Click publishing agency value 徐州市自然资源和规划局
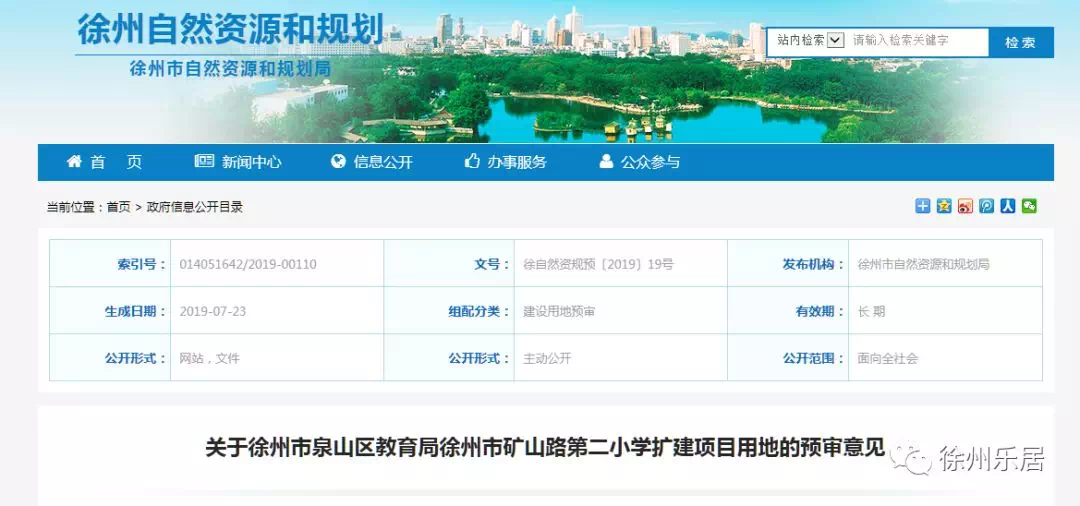This screenshot has width=1080, height=506. (x=923, y=264)
